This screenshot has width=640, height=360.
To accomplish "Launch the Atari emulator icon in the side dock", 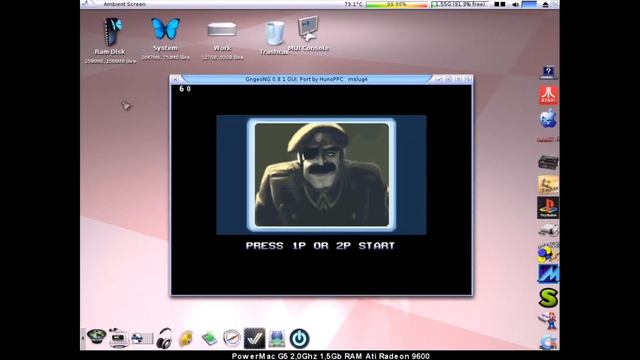I will pyautogui.click(x=549, y=95).
